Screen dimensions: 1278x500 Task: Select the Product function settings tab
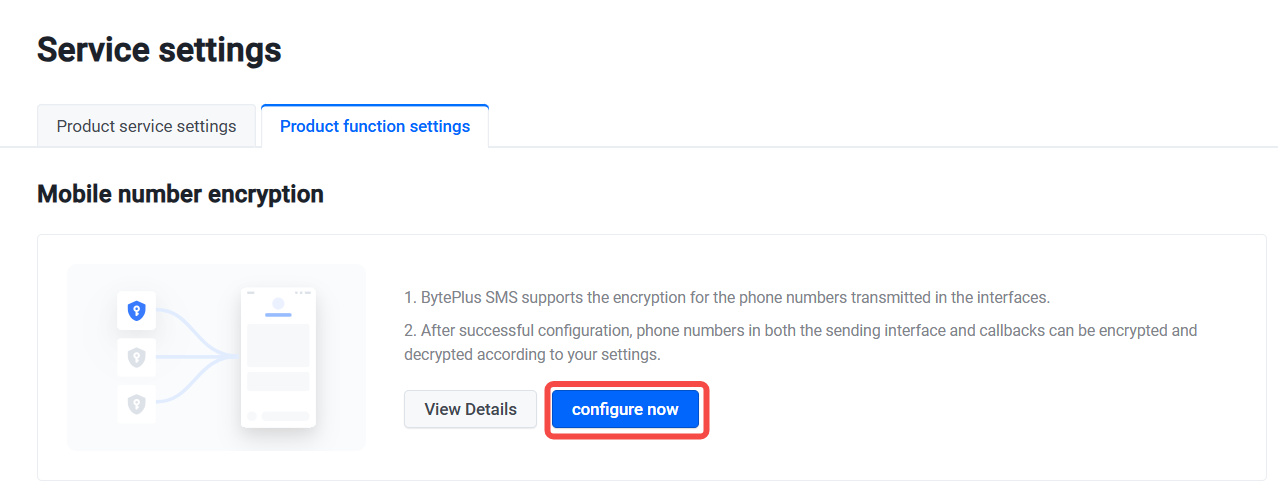pyautogui.click(x=375, y=126)
